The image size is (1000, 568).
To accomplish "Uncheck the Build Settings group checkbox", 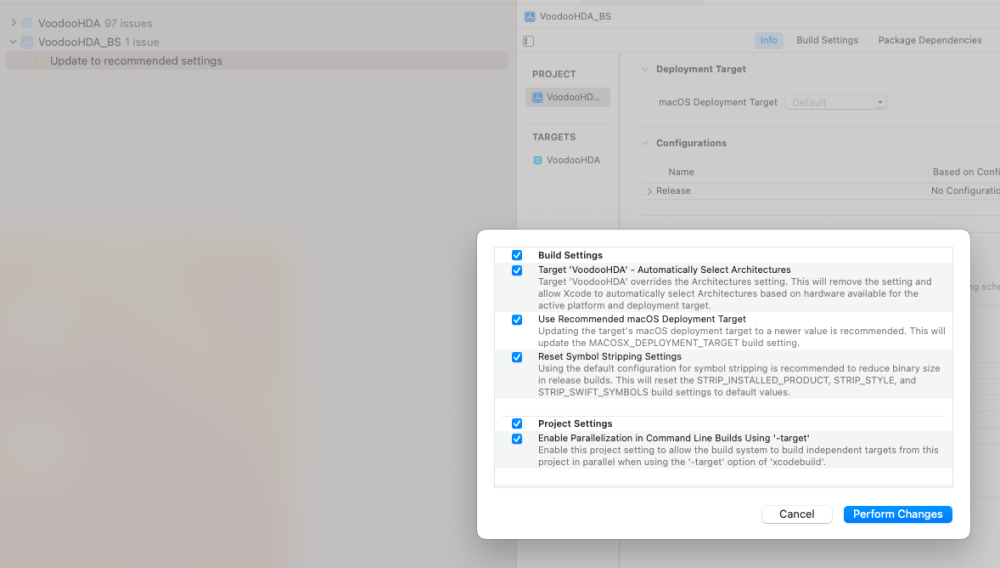I will (517, 255).
